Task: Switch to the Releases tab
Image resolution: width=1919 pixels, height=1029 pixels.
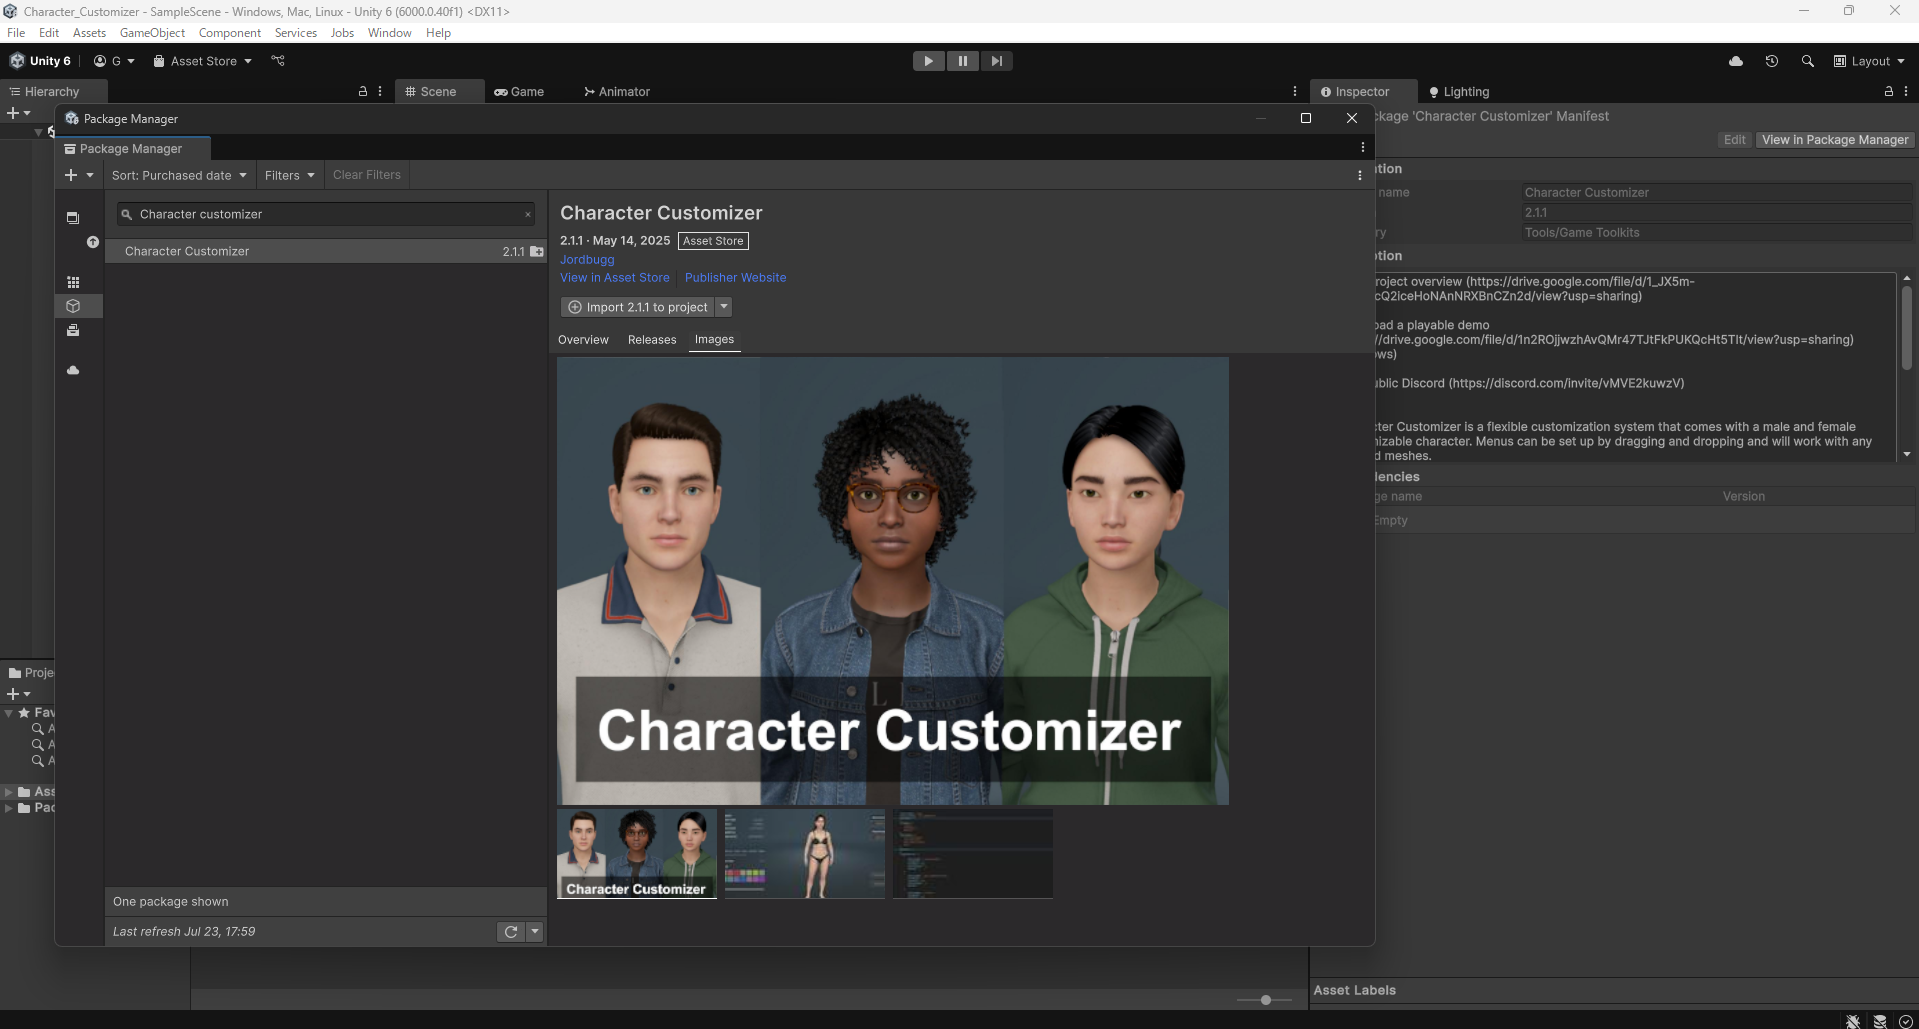Action: coord(652,340)
